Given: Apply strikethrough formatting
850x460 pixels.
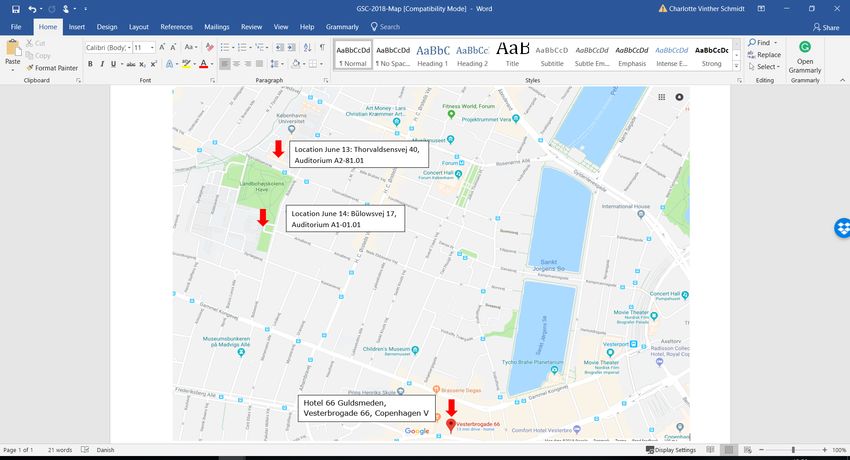Looking at the screenshot, I should [x=131, y=64].
